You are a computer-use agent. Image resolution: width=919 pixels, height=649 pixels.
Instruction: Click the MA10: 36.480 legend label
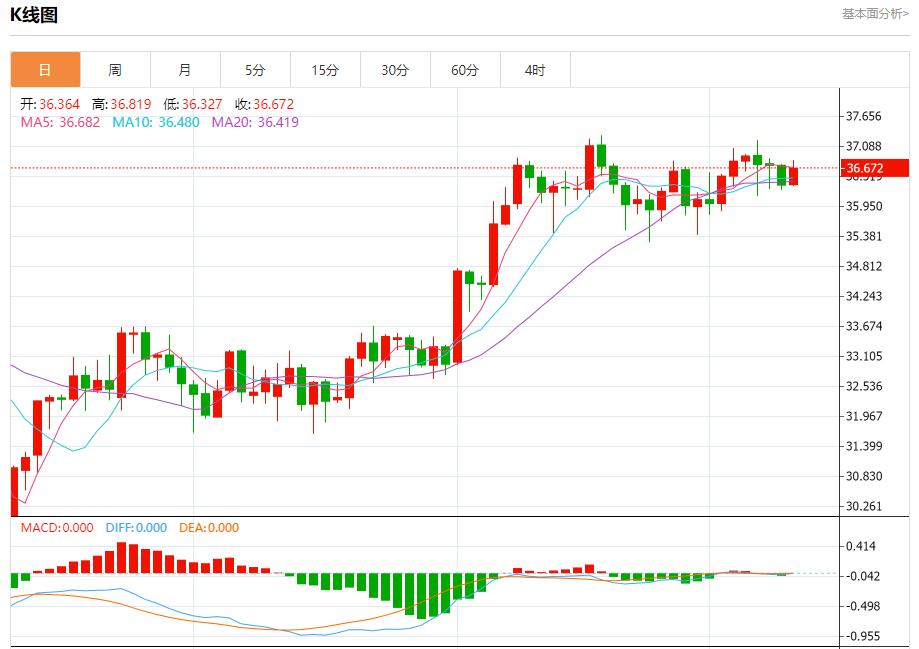click(x=155, y=122)
